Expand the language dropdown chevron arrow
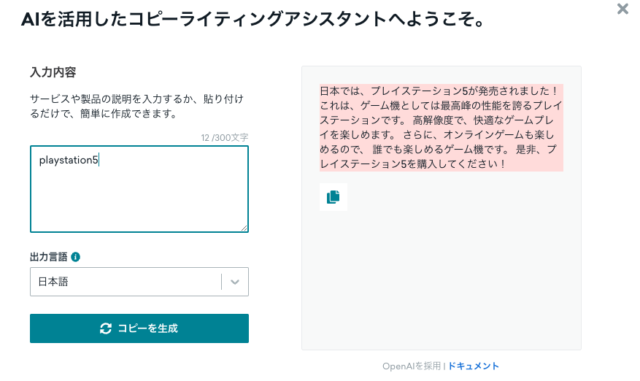 235,282
